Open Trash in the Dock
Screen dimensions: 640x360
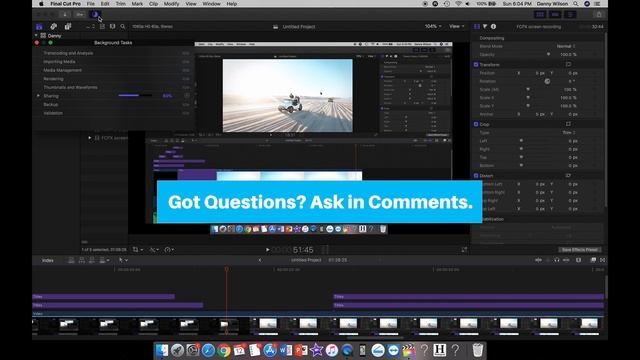click(478, 350)
